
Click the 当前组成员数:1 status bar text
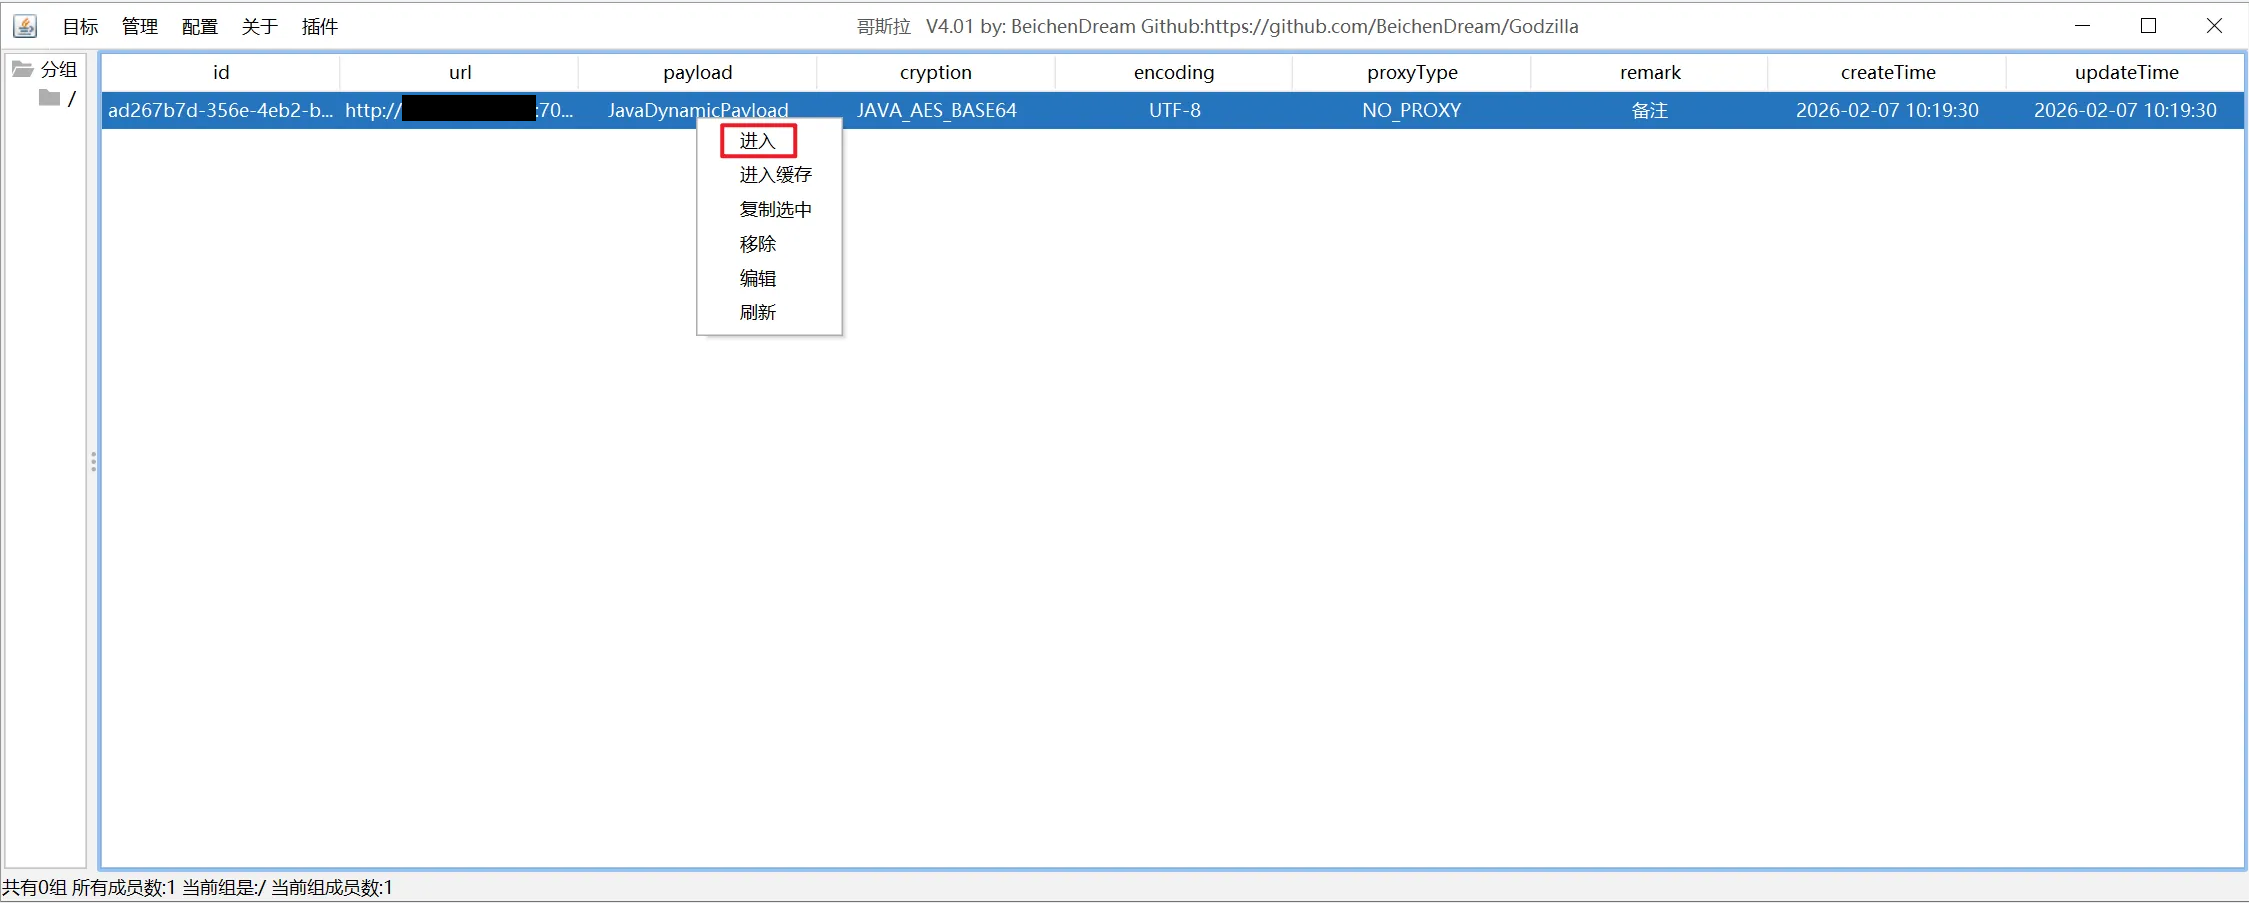click(332, 888)
